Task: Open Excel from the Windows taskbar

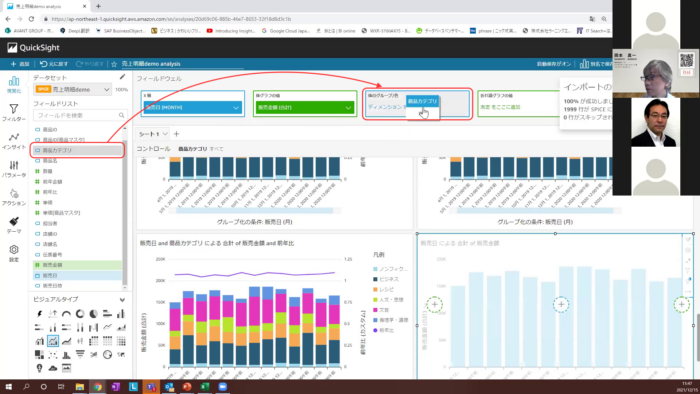Action: (205, 386)
